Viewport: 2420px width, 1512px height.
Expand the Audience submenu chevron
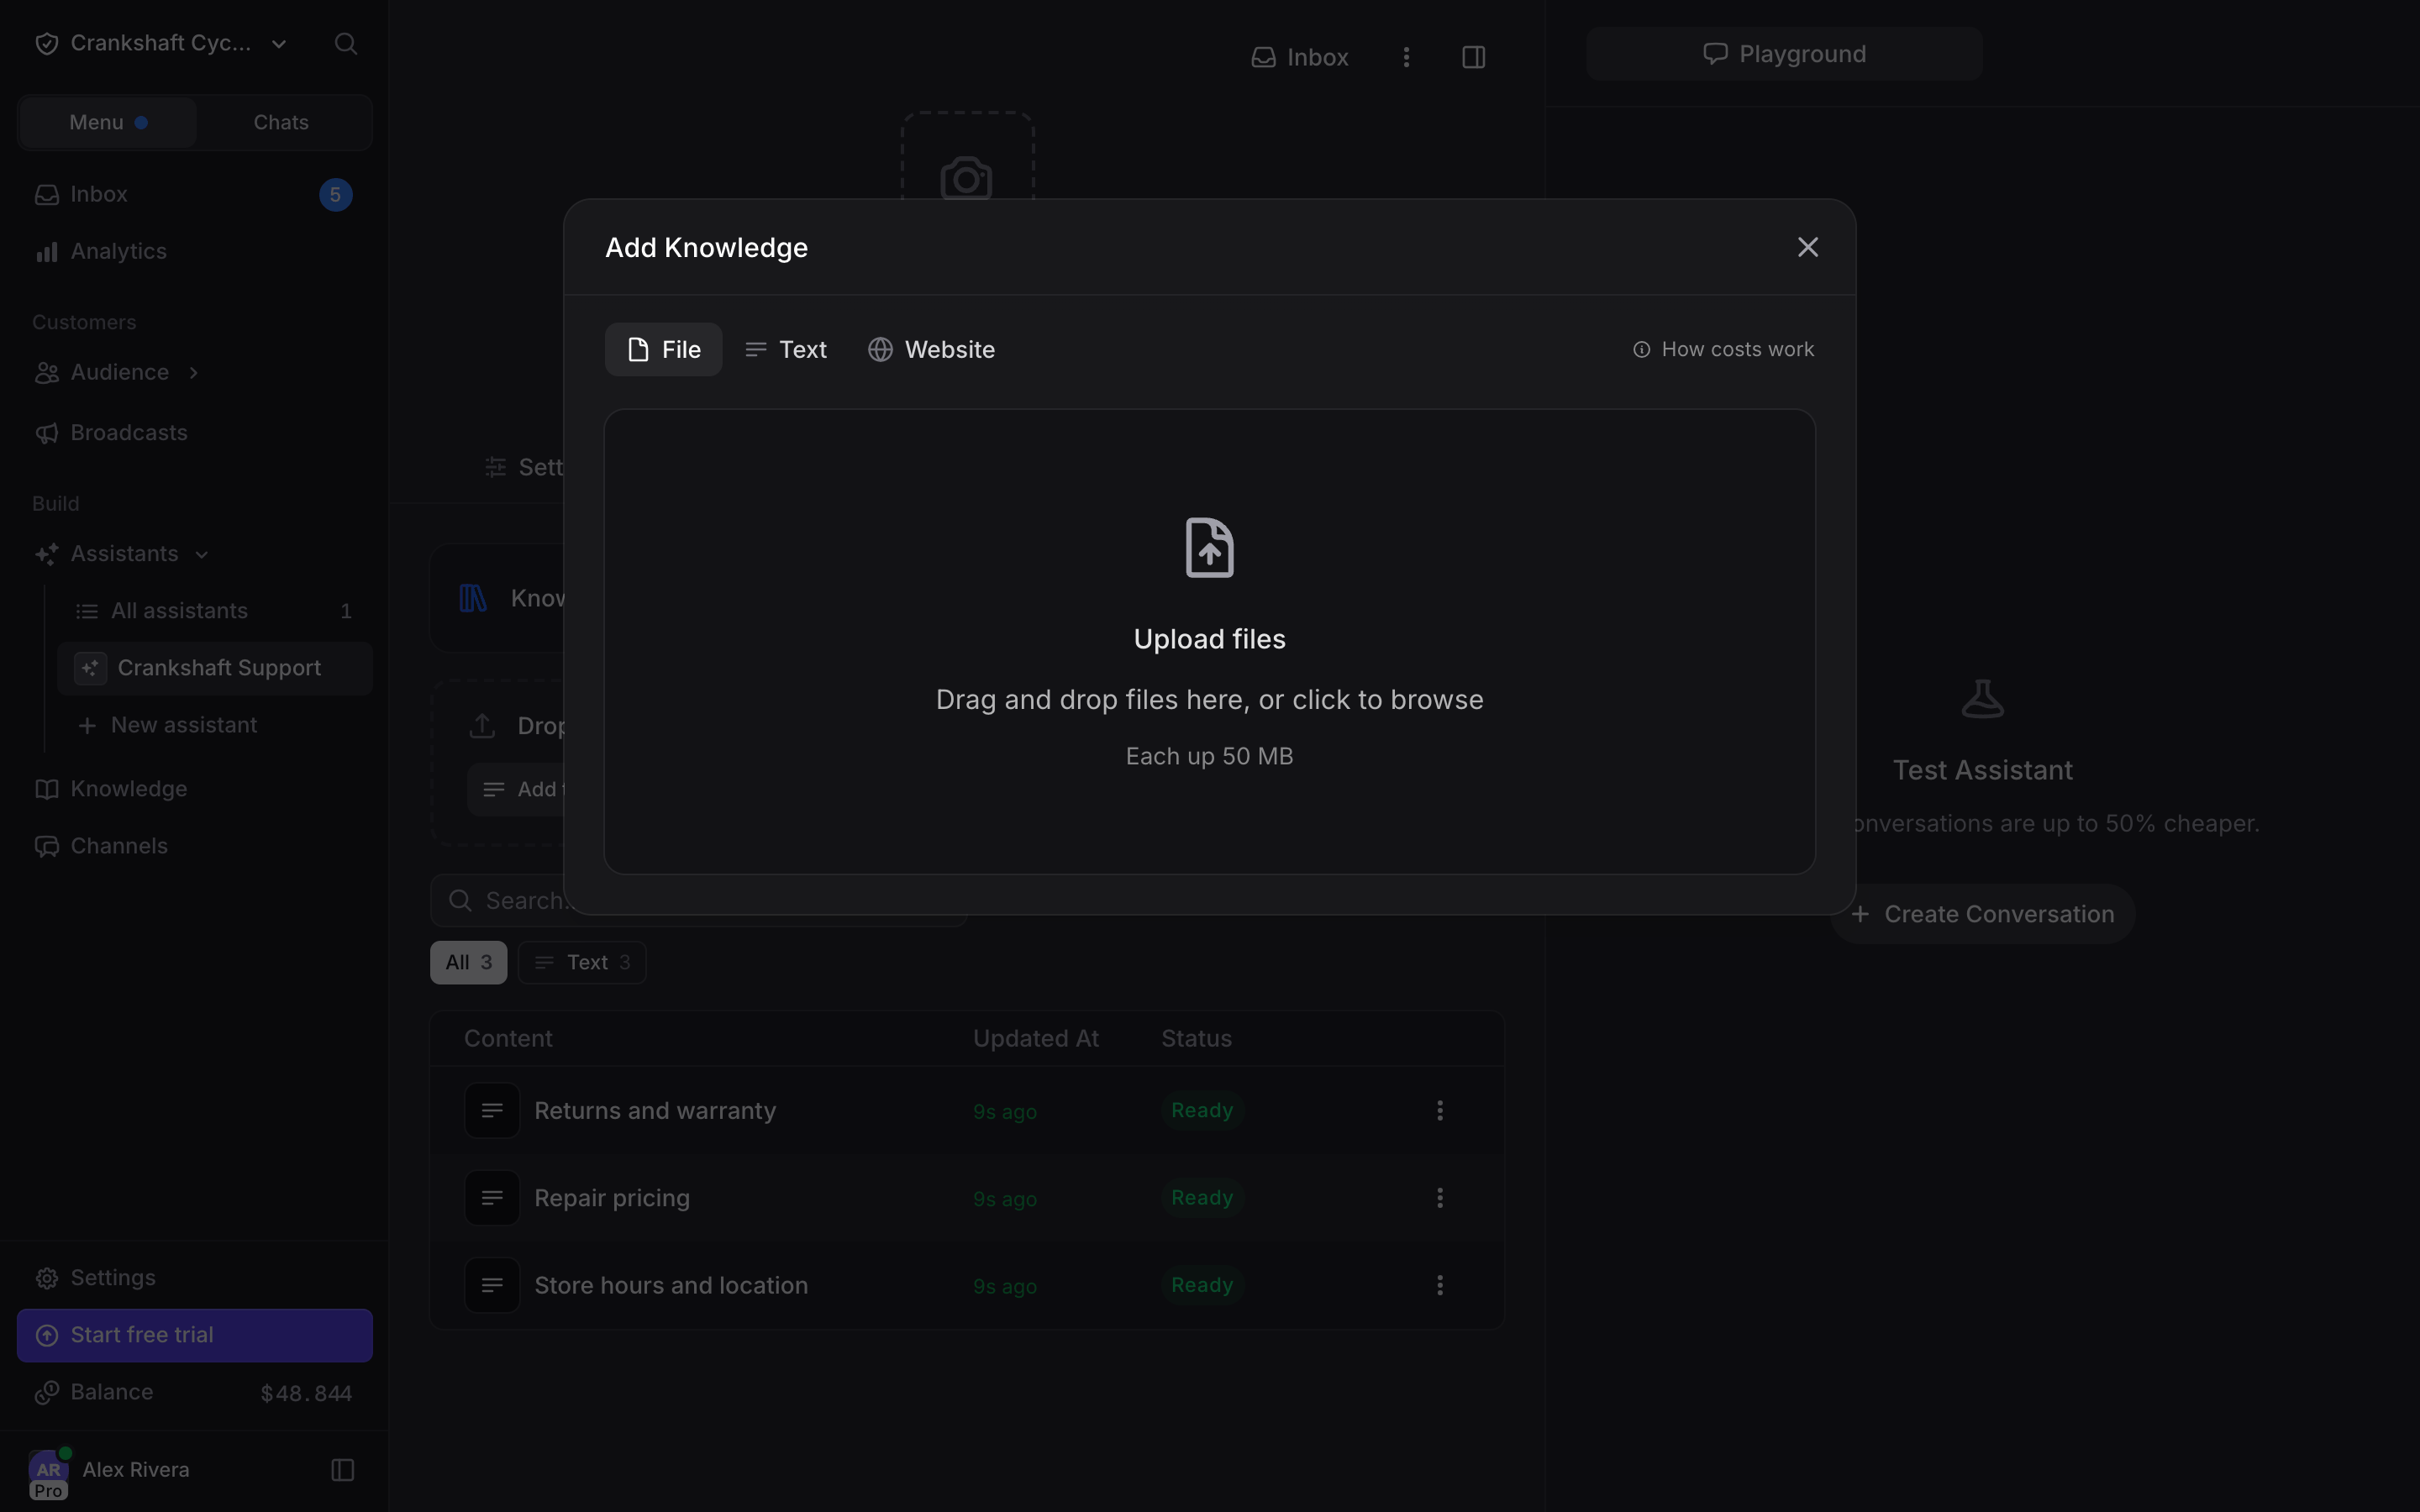click(x=194, y=372)
